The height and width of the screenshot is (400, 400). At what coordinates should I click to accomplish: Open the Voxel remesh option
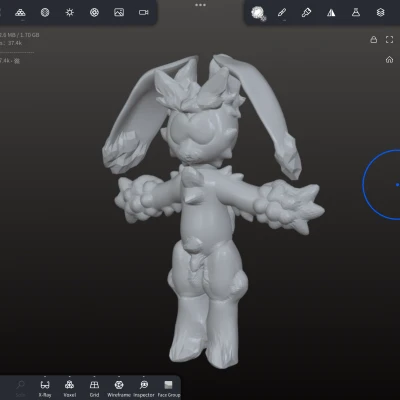(70, 388)
